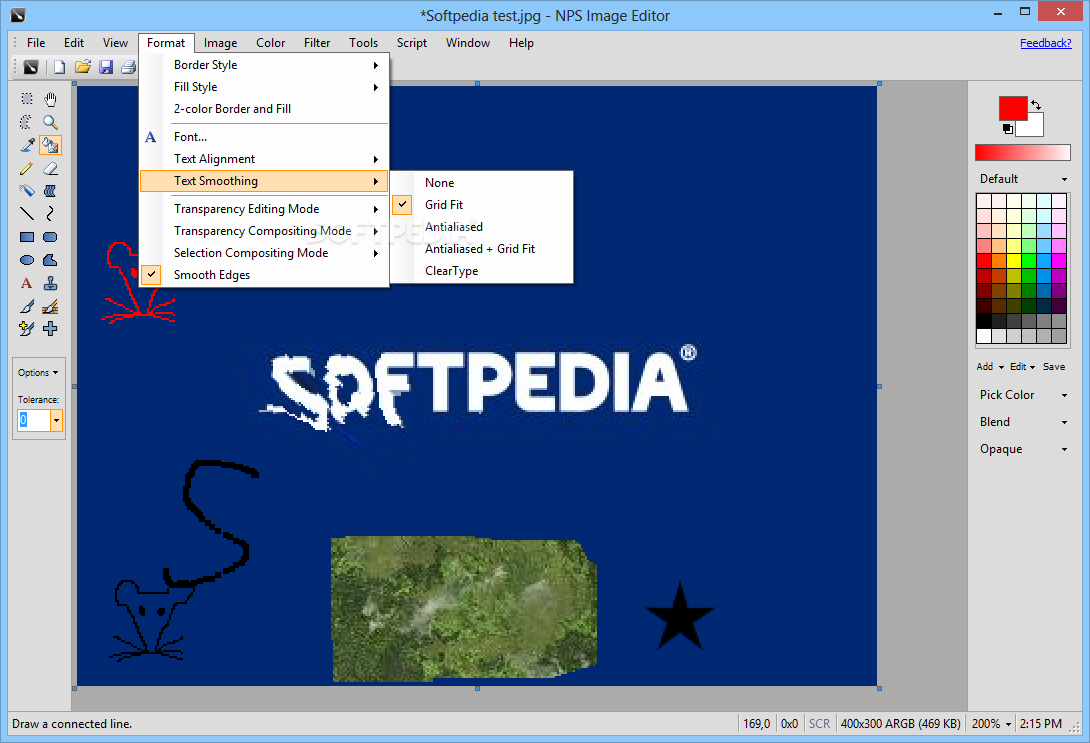Screen dimensions: 1090x743
Task: Expand the Transparency Editing Mode submenu
Action: tap(264, 209)
